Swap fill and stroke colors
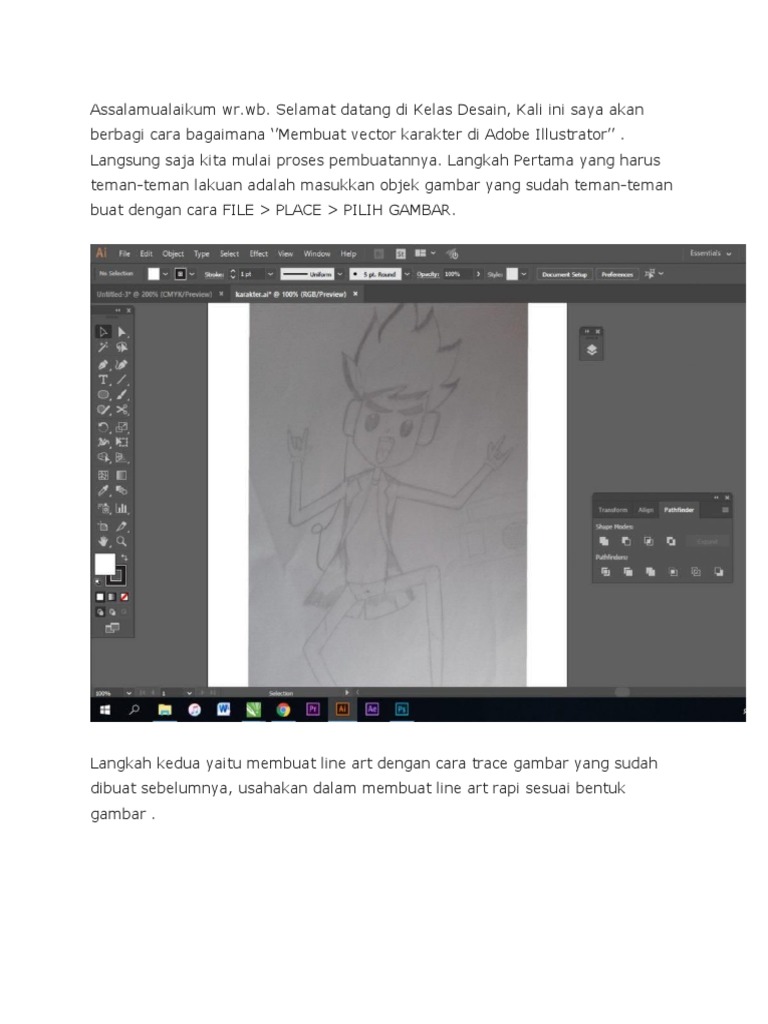The width and height of the screenshot is (768, 1024). (x=123, y=557)
